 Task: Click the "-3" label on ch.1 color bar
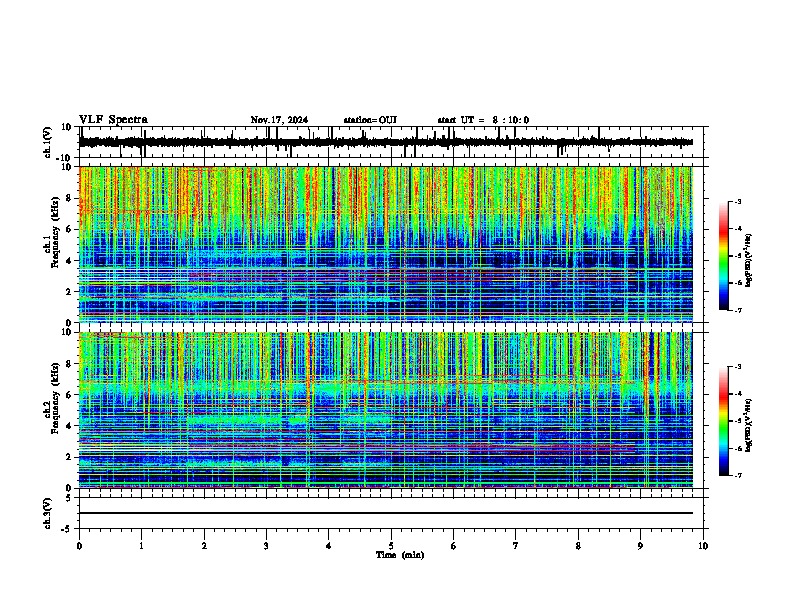pos(738,202)
